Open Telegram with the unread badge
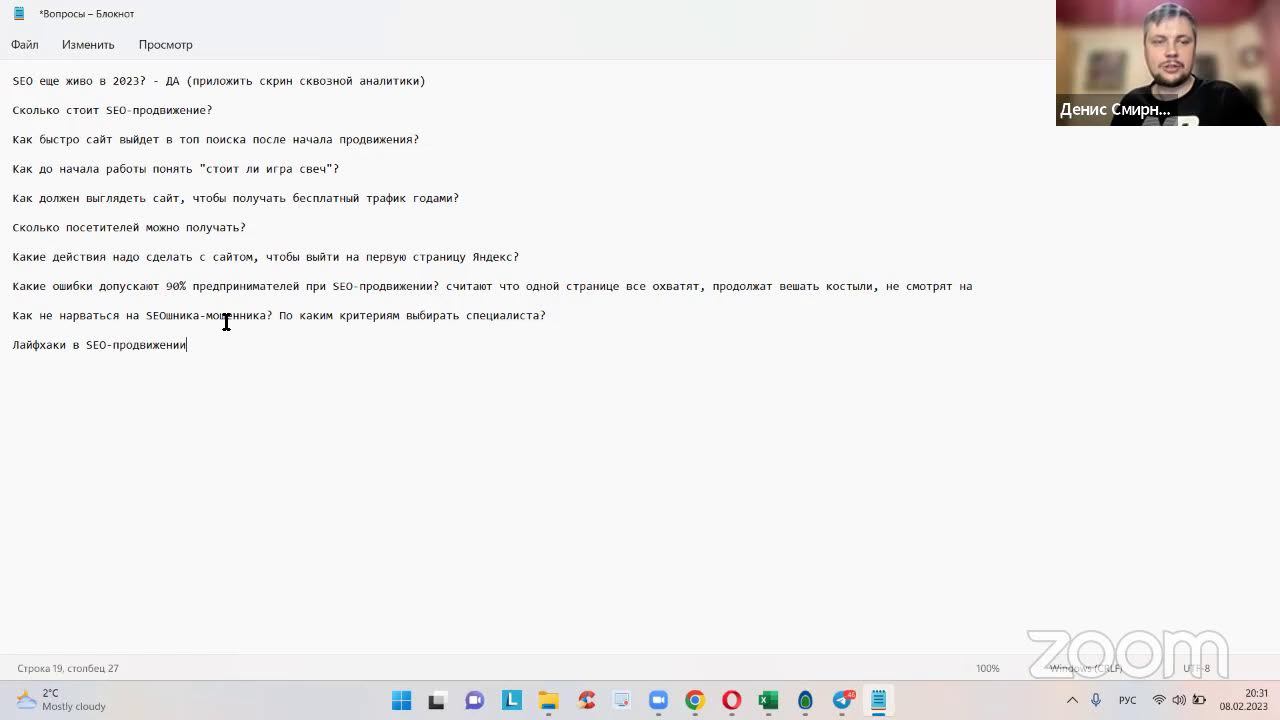Viewport: 1280px width, 720px height. 842,701
